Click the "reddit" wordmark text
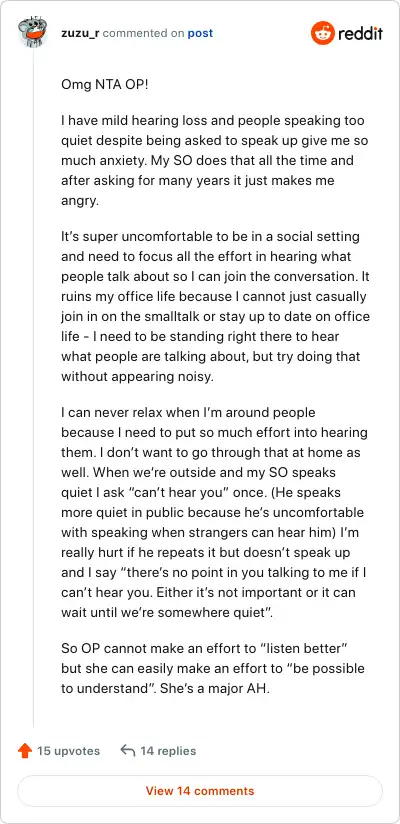The image size is (400, 824). pyautogui.click(x=360, y=34)
